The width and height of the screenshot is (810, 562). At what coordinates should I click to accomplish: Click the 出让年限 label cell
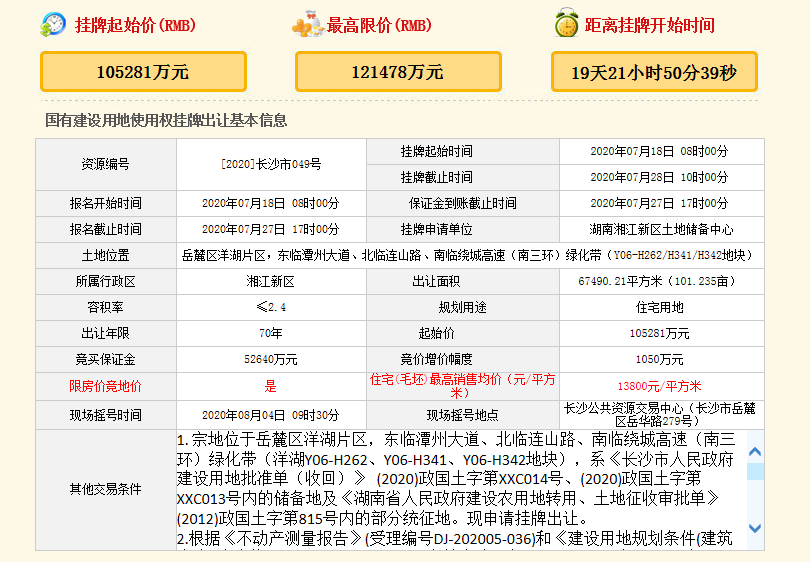(106, 334)
